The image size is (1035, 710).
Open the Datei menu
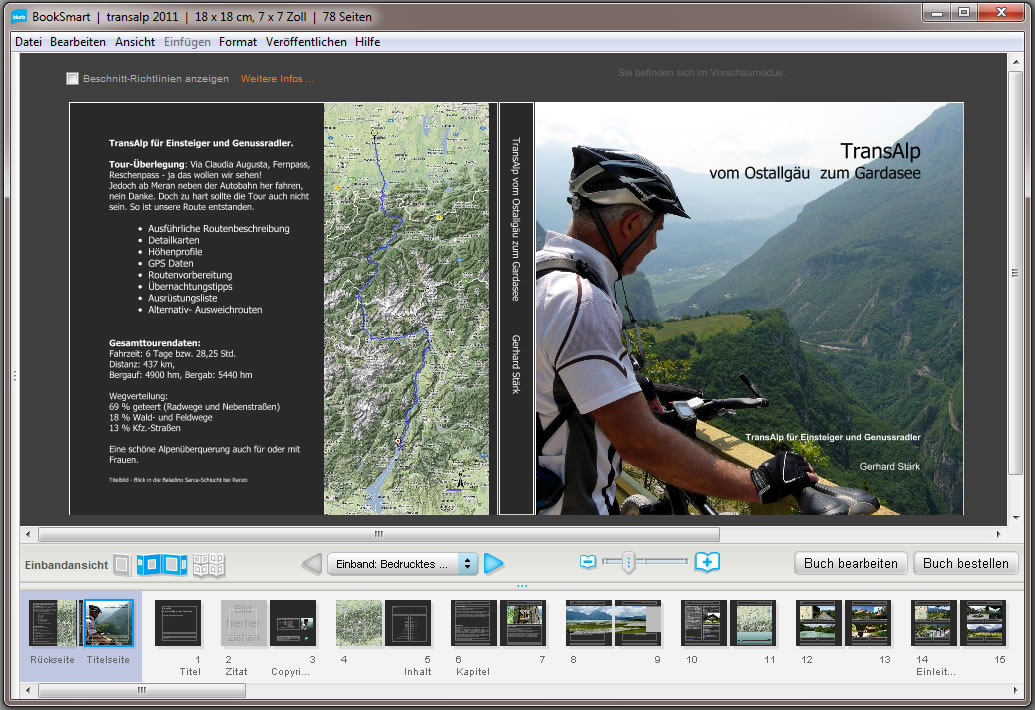29,42
